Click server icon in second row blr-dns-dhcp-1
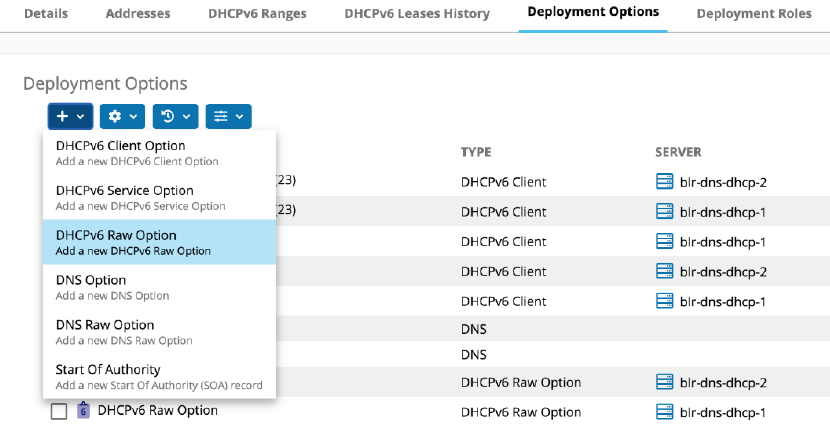This screenshot has width=830, height=436. [665, 212]
